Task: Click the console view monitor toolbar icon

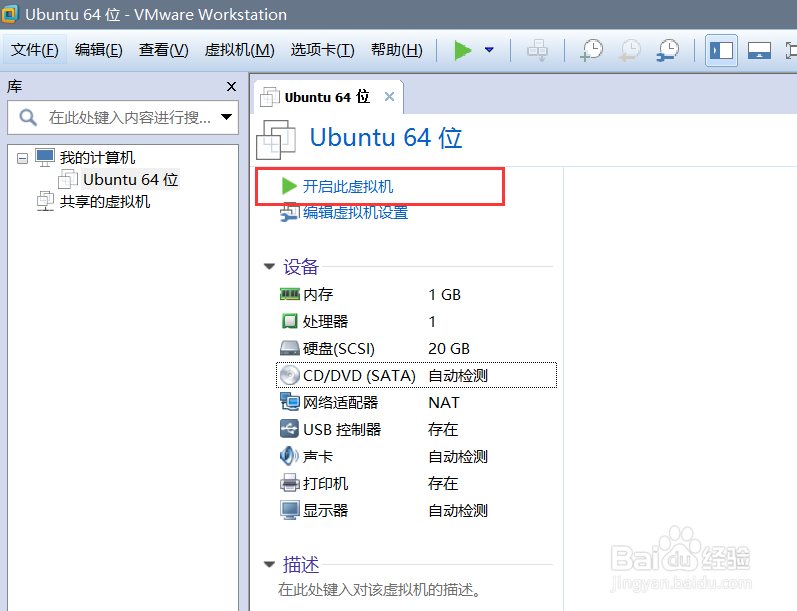Action: pos(759,51)
